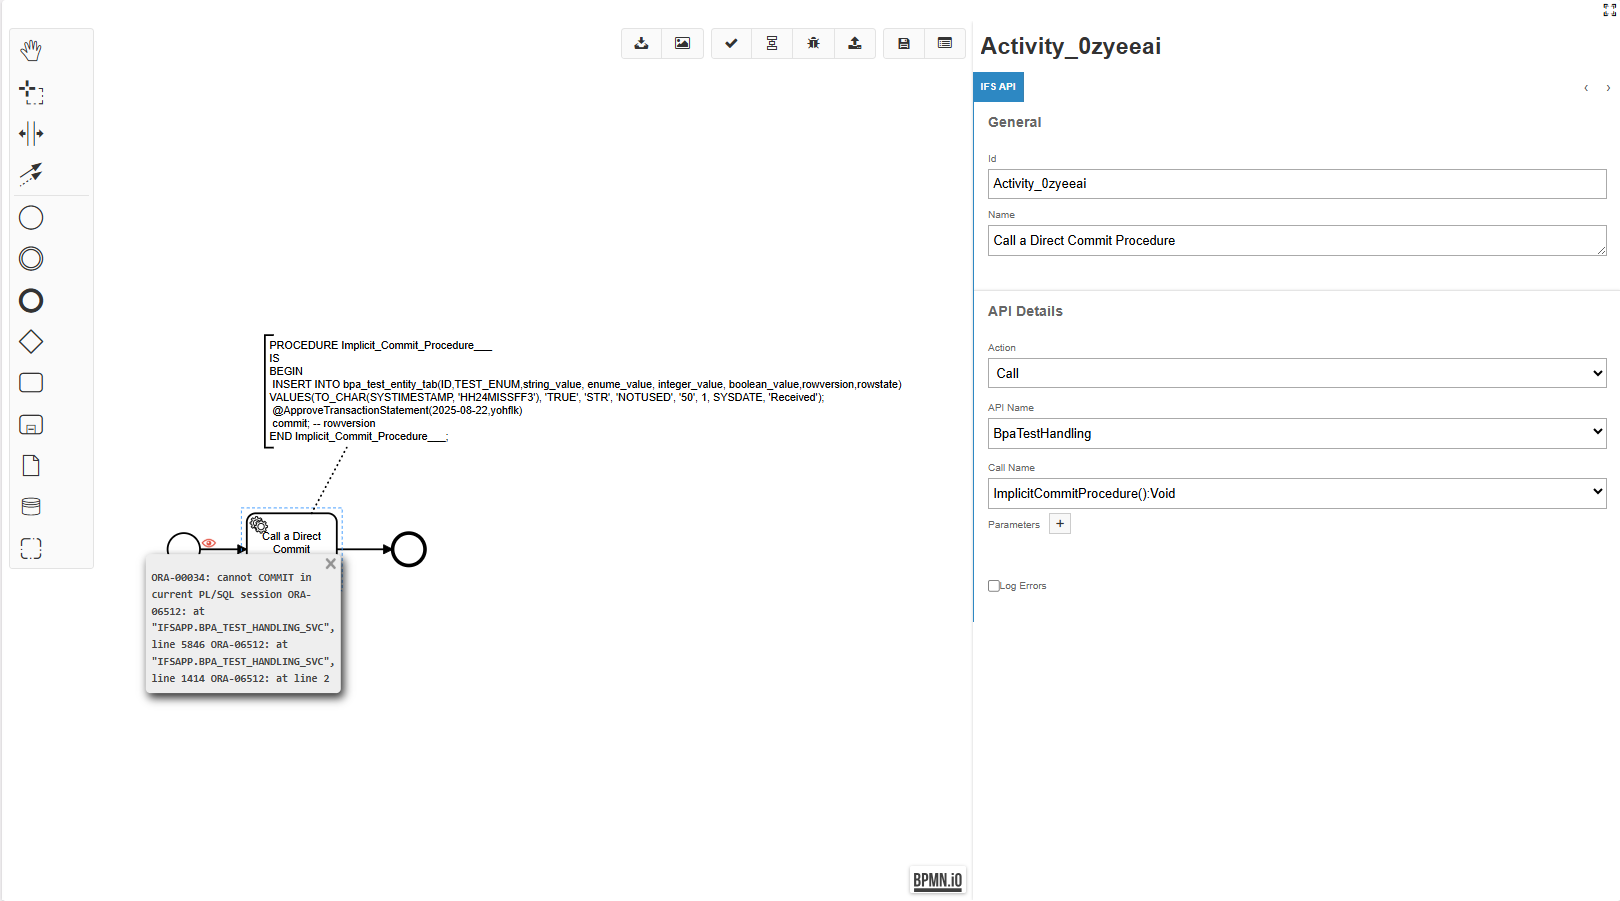Toggle fullscreen icon at top right
The image size is (1620, 901).
1609,10
